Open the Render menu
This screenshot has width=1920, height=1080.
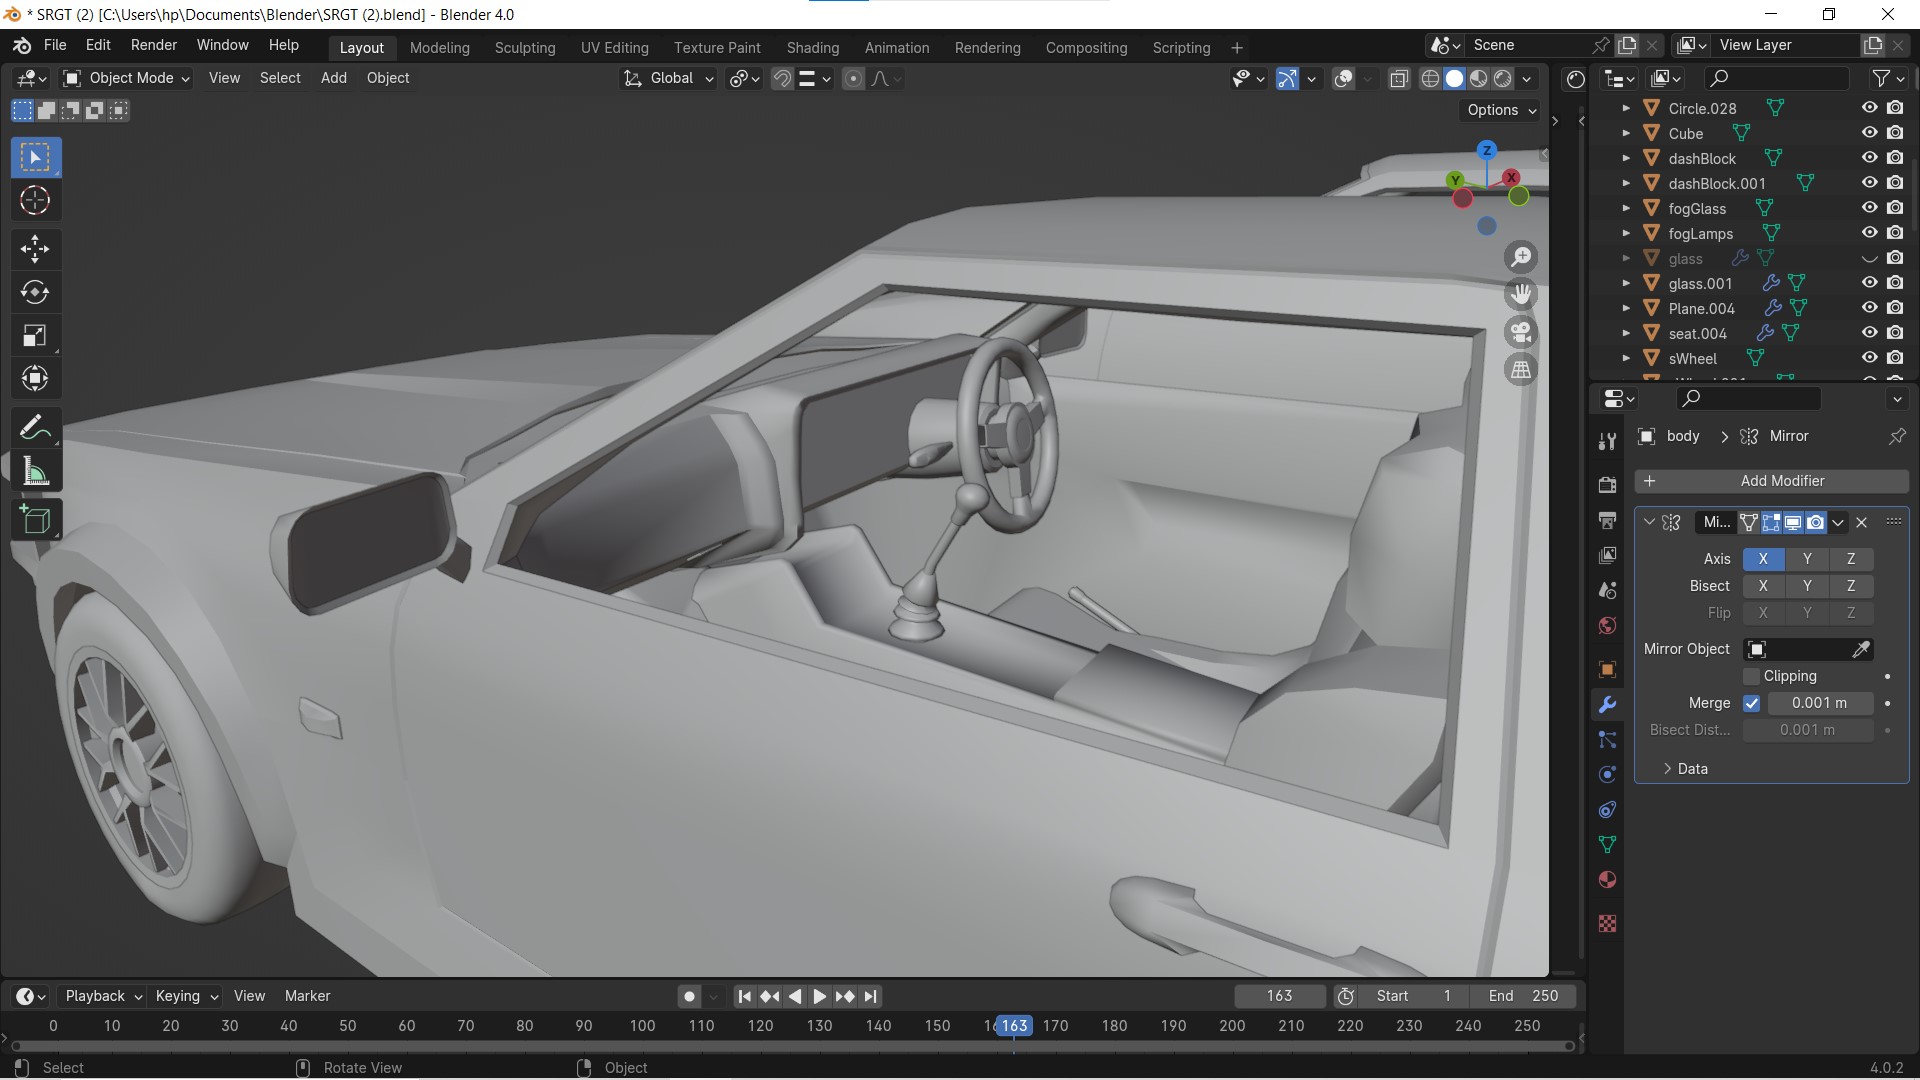[153, 45]
